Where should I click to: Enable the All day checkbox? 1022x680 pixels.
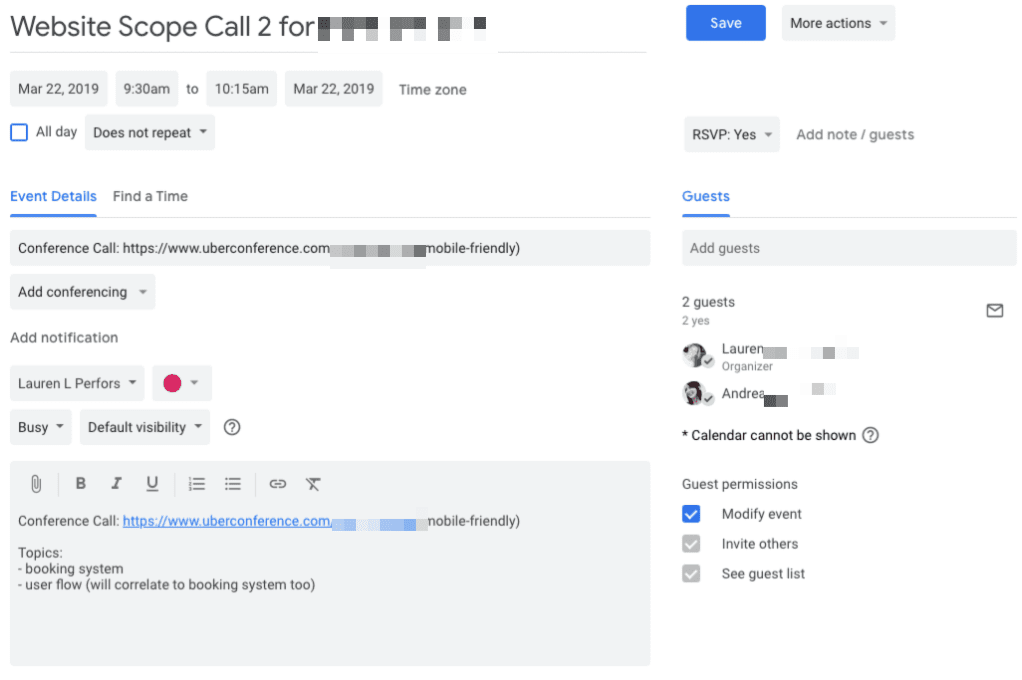coord(19,132)
